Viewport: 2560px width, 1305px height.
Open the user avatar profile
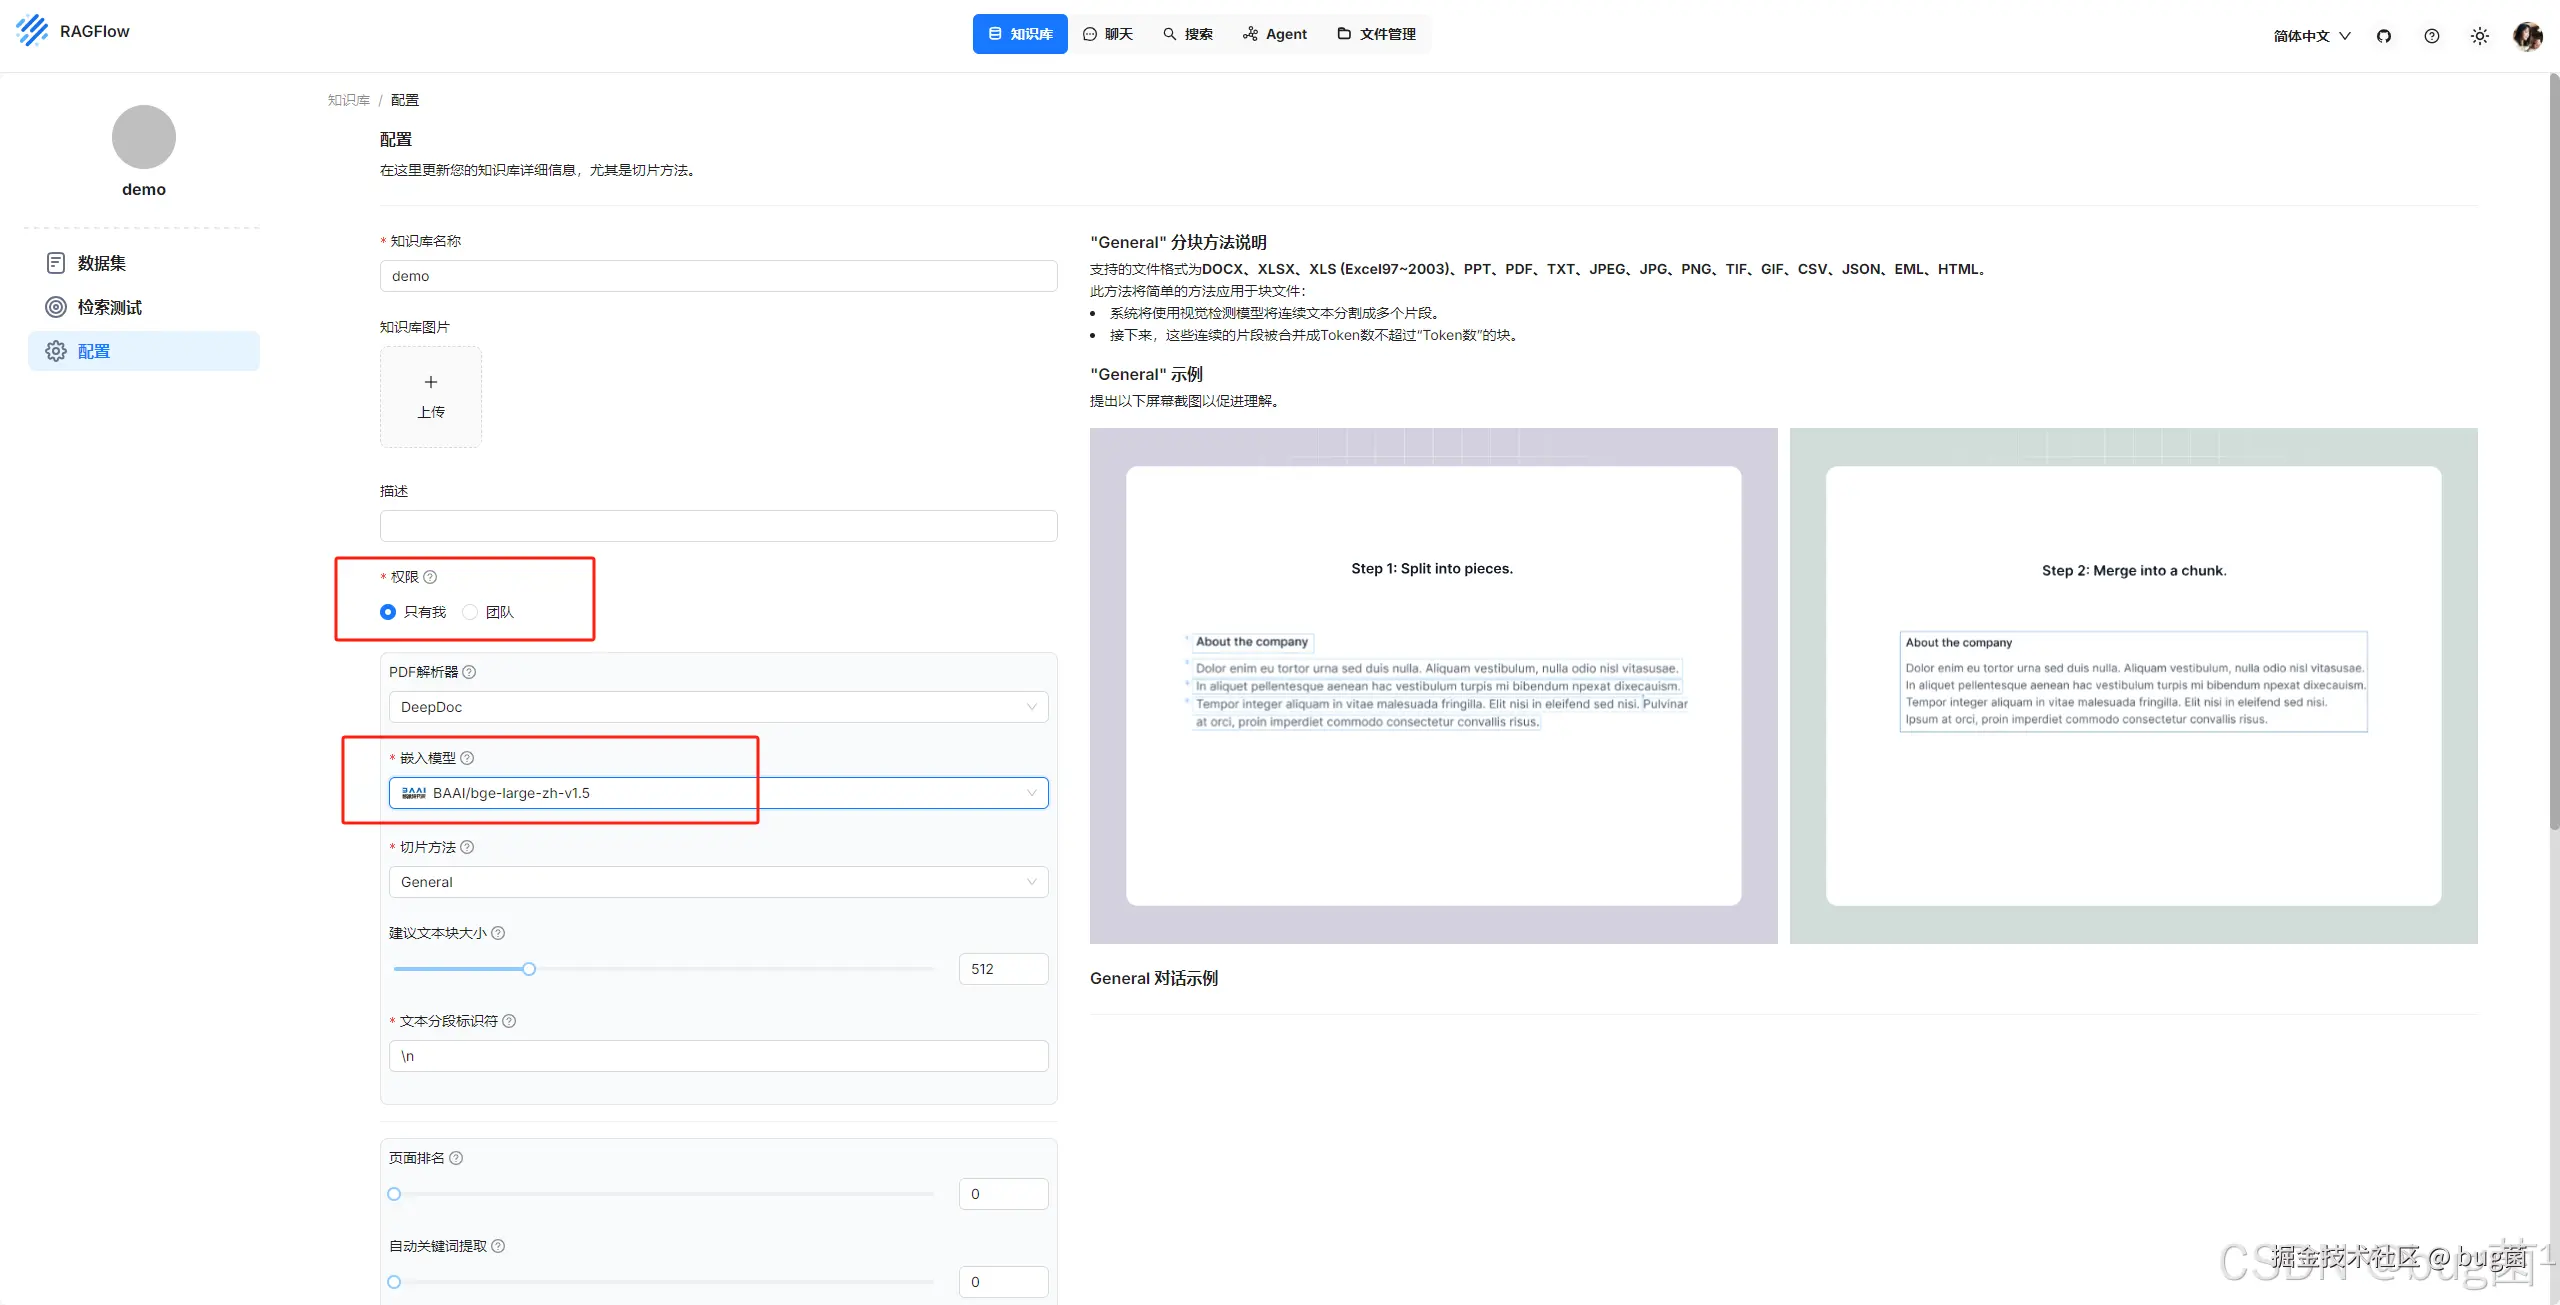coord(2527,36)
